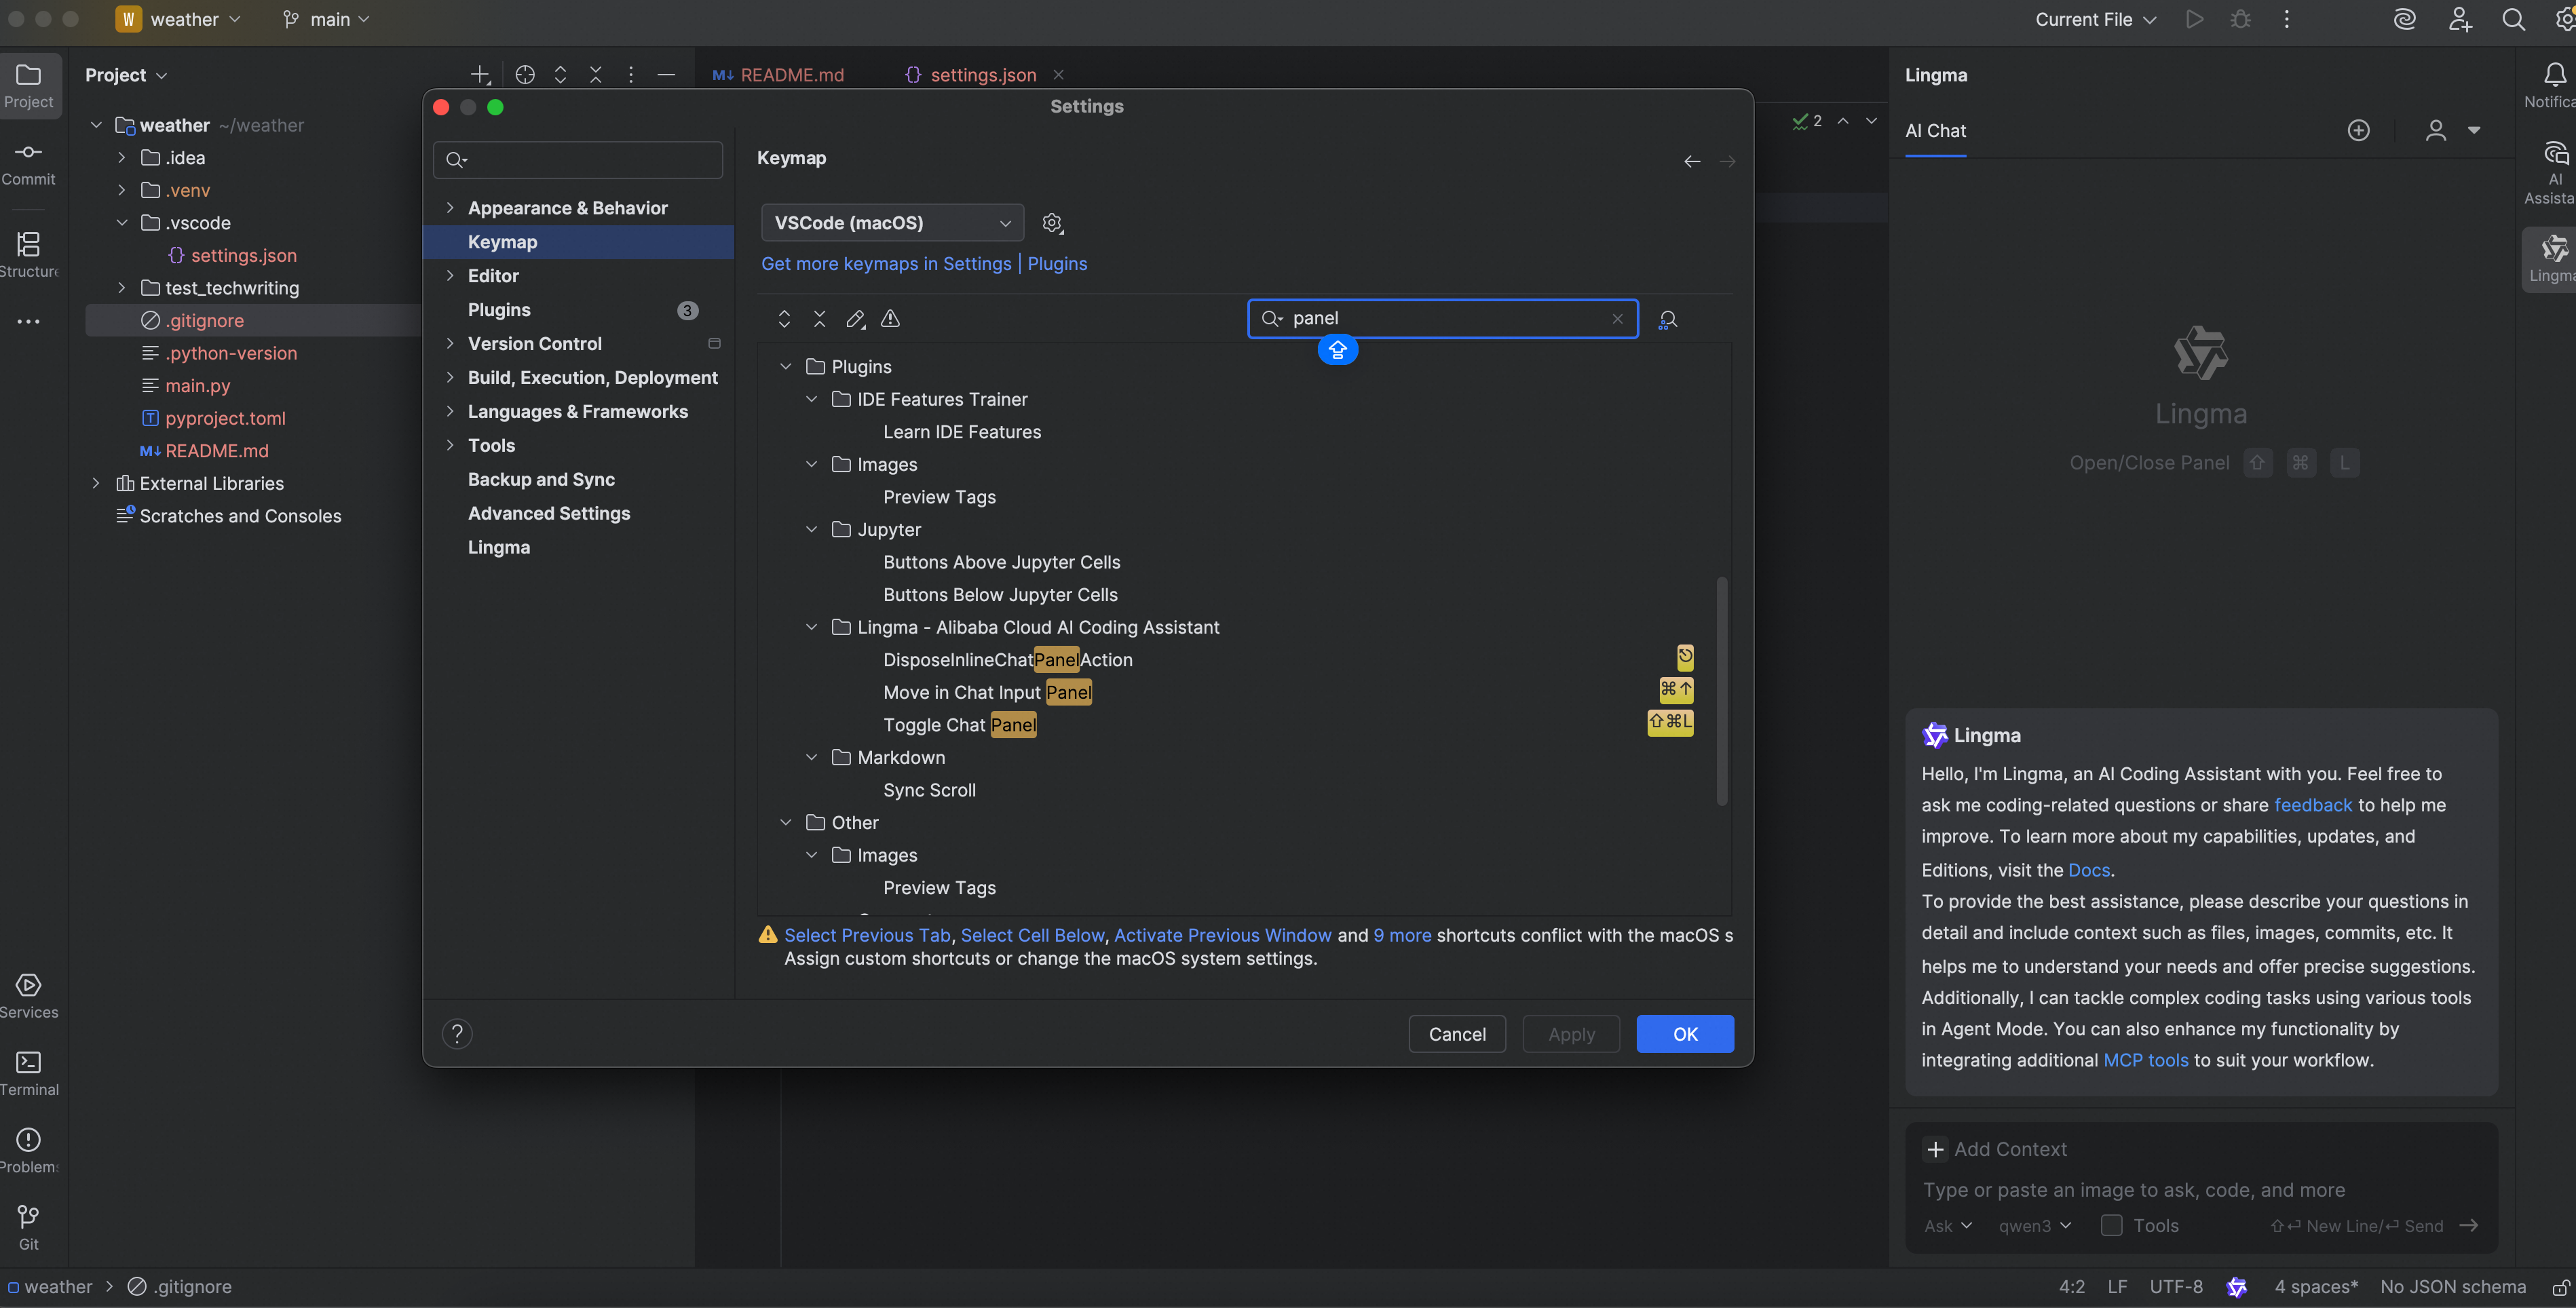Image resolution: width=2576 pixels, height=1308 pixels.
Task: Expand the Version Control settings section
Action: pos(450,344)
